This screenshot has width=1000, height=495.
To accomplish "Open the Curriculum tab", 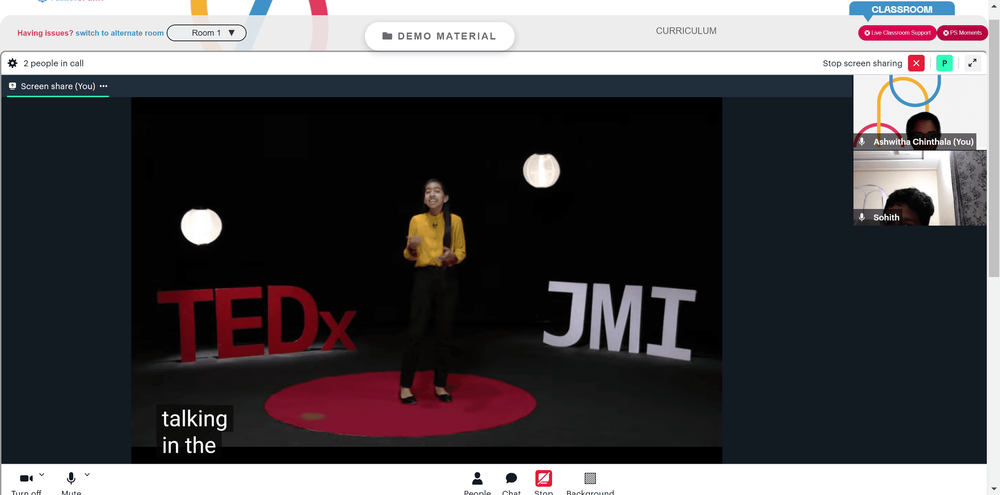I will pyautogui.click(x=686, y=31).
